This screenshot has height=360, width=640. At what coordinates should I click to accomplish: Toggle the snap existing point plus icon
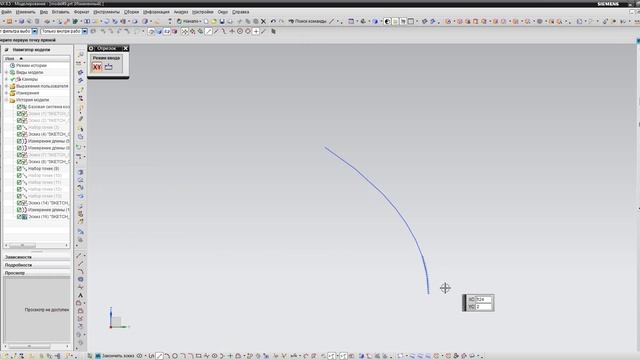pyautogui.click(x=256, y=31)
